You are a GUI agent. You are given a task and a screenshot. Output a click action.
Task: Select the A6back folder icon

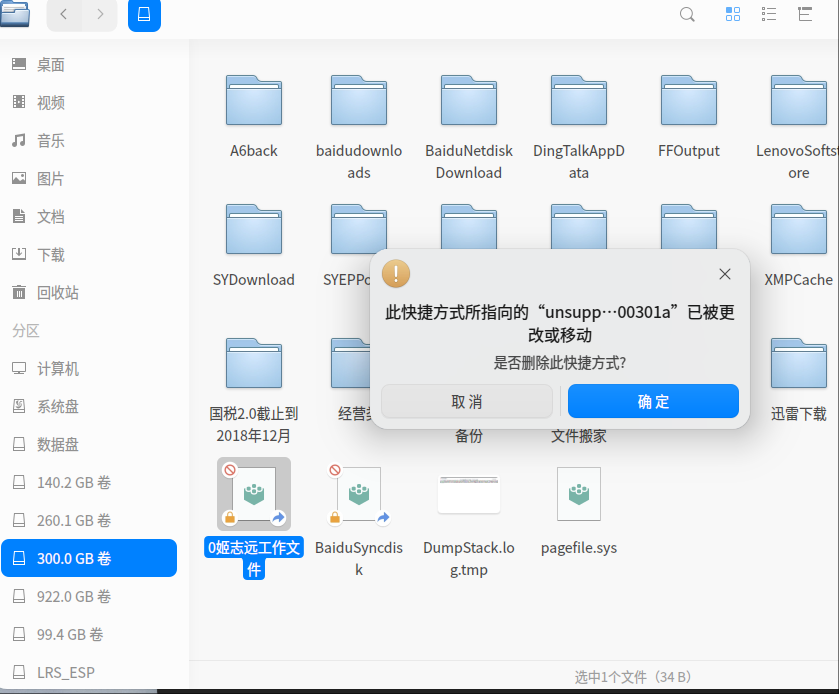click(x=254, y=101)
